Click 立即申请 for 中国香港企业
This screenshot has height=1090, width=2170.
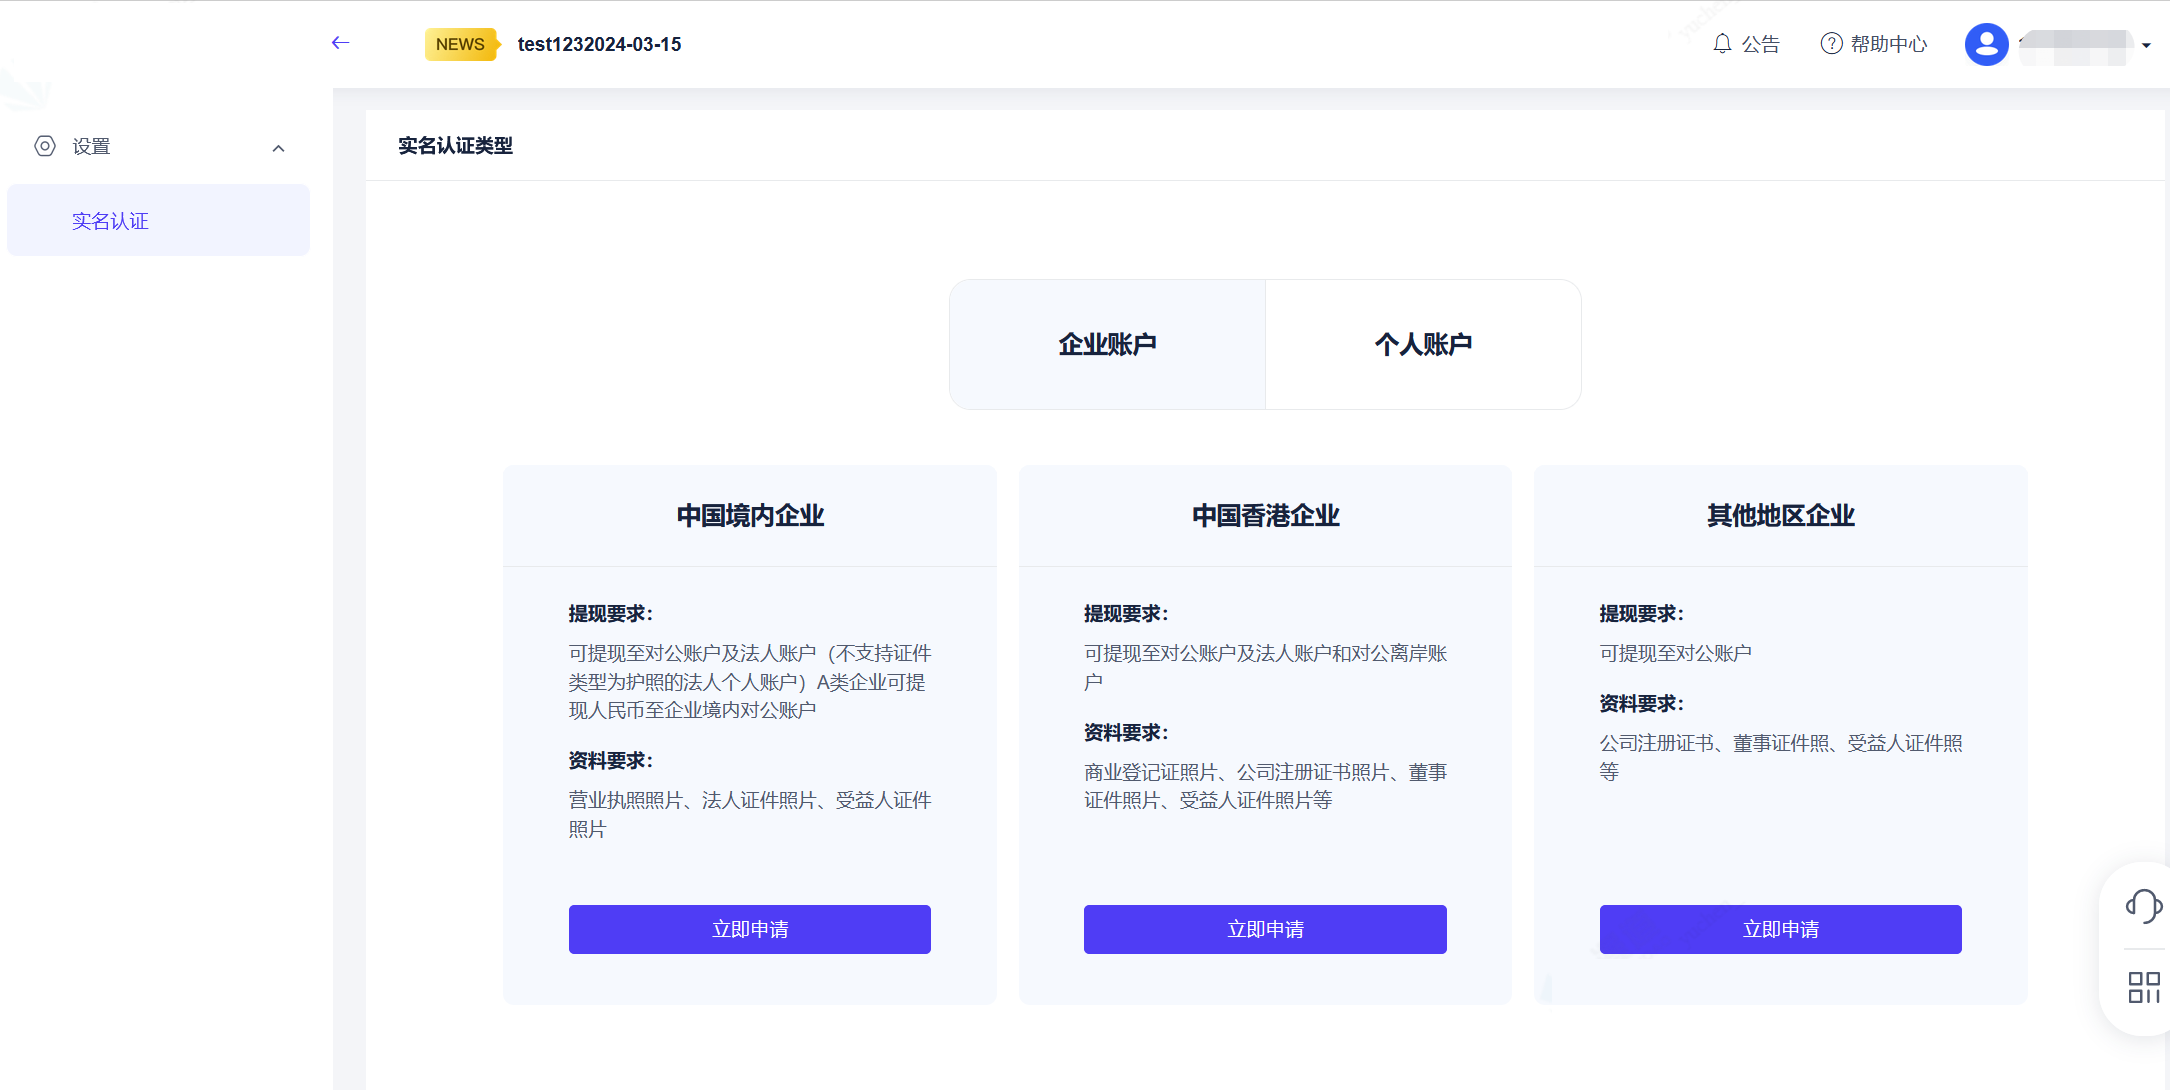1265,929
